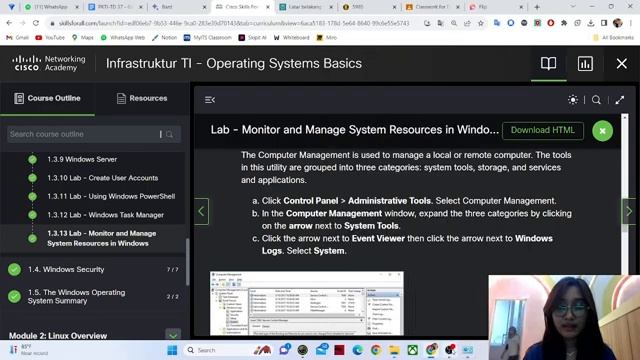Viewport: 640px width, 360px height.
Task: Go to next page arrow
Action: point(629,211)
